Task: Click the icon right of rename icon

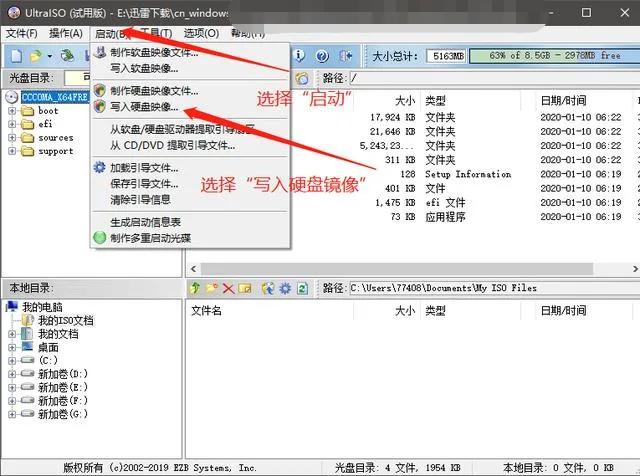Action: [x=268, y=289]
